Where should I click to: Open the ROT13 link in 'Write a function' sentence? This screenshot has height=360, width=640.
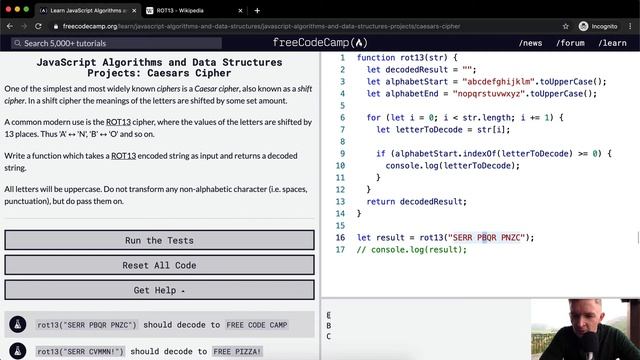coord(123,156)
